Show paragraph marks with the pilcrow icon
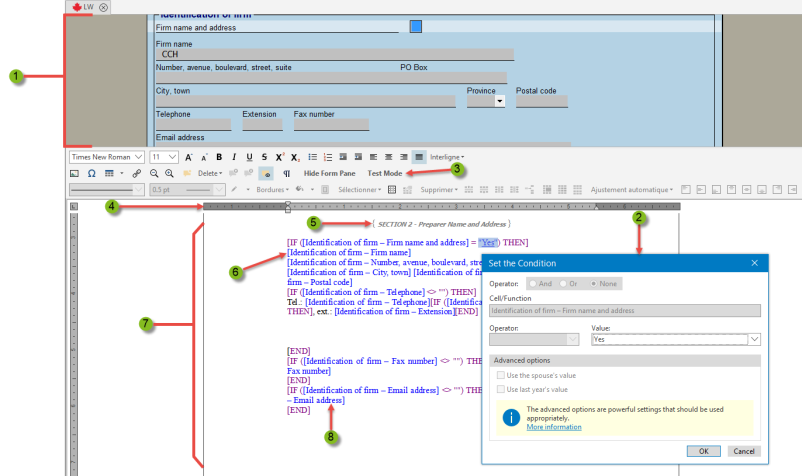 pyautogui.click(x=287, y=173)
